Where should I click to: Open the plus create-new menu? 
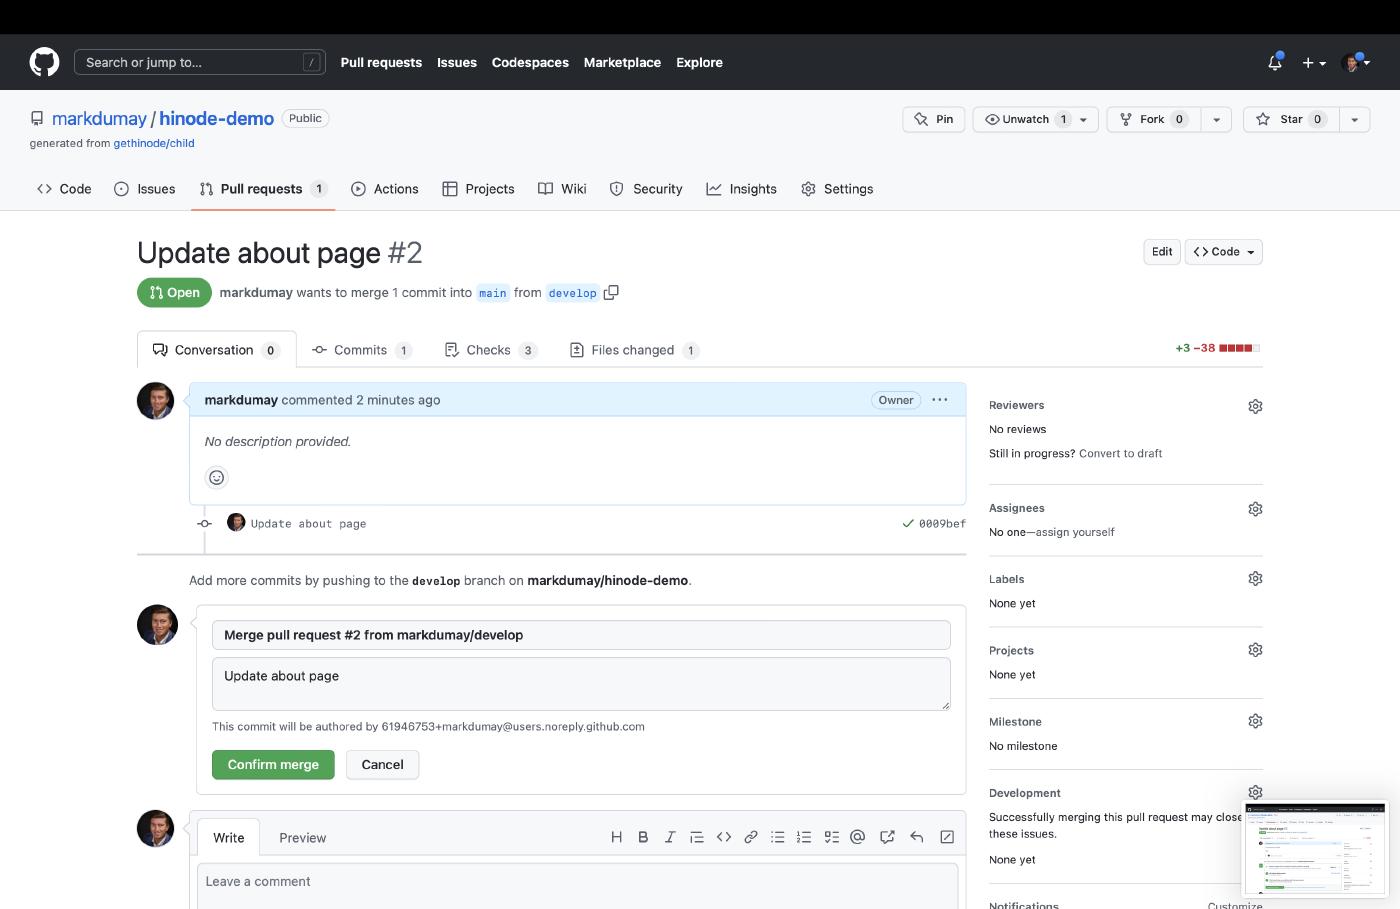coord(1314,62)
